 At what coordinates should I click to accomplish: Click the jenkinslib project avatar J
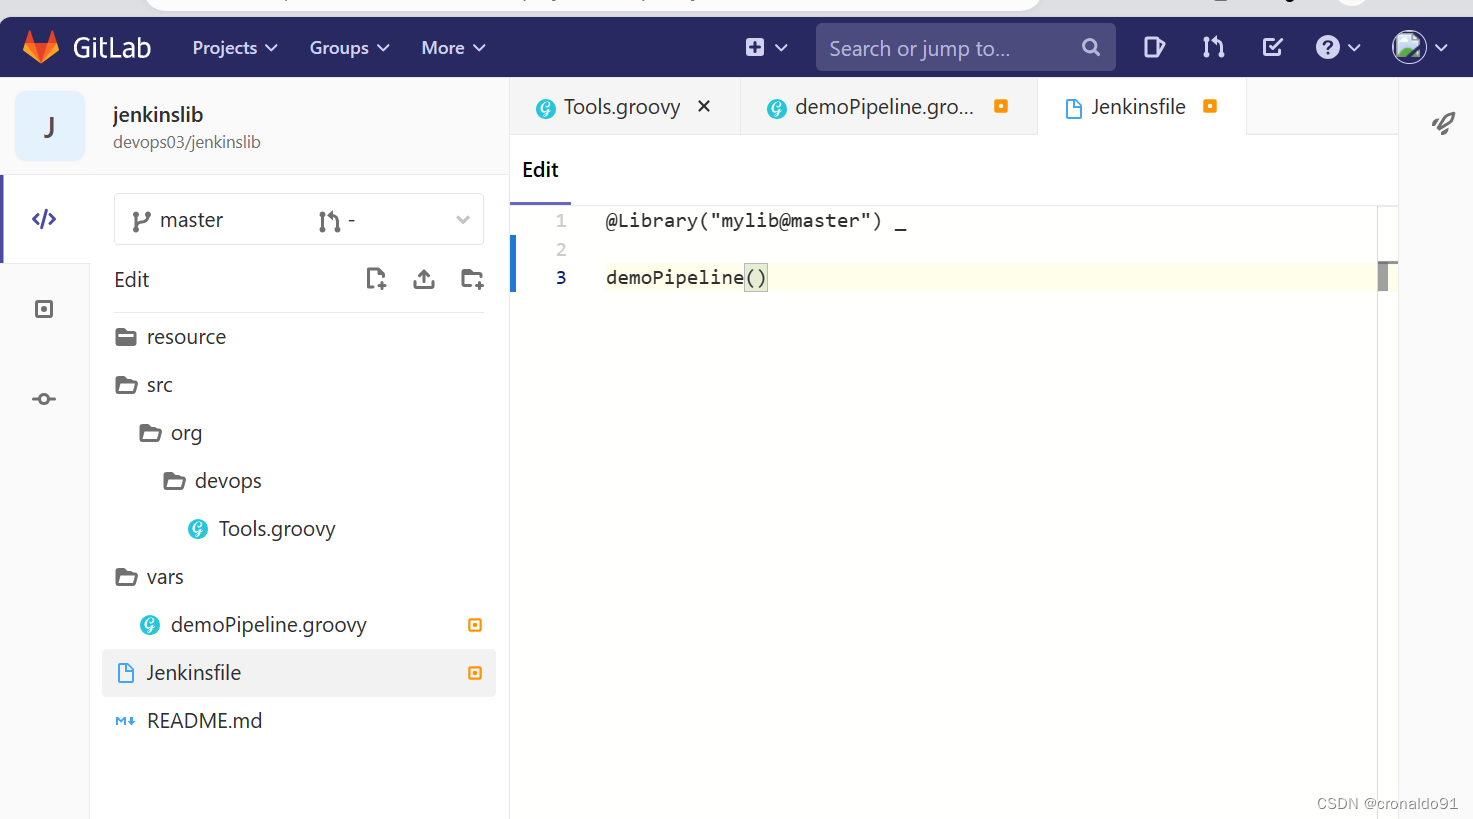50,126
